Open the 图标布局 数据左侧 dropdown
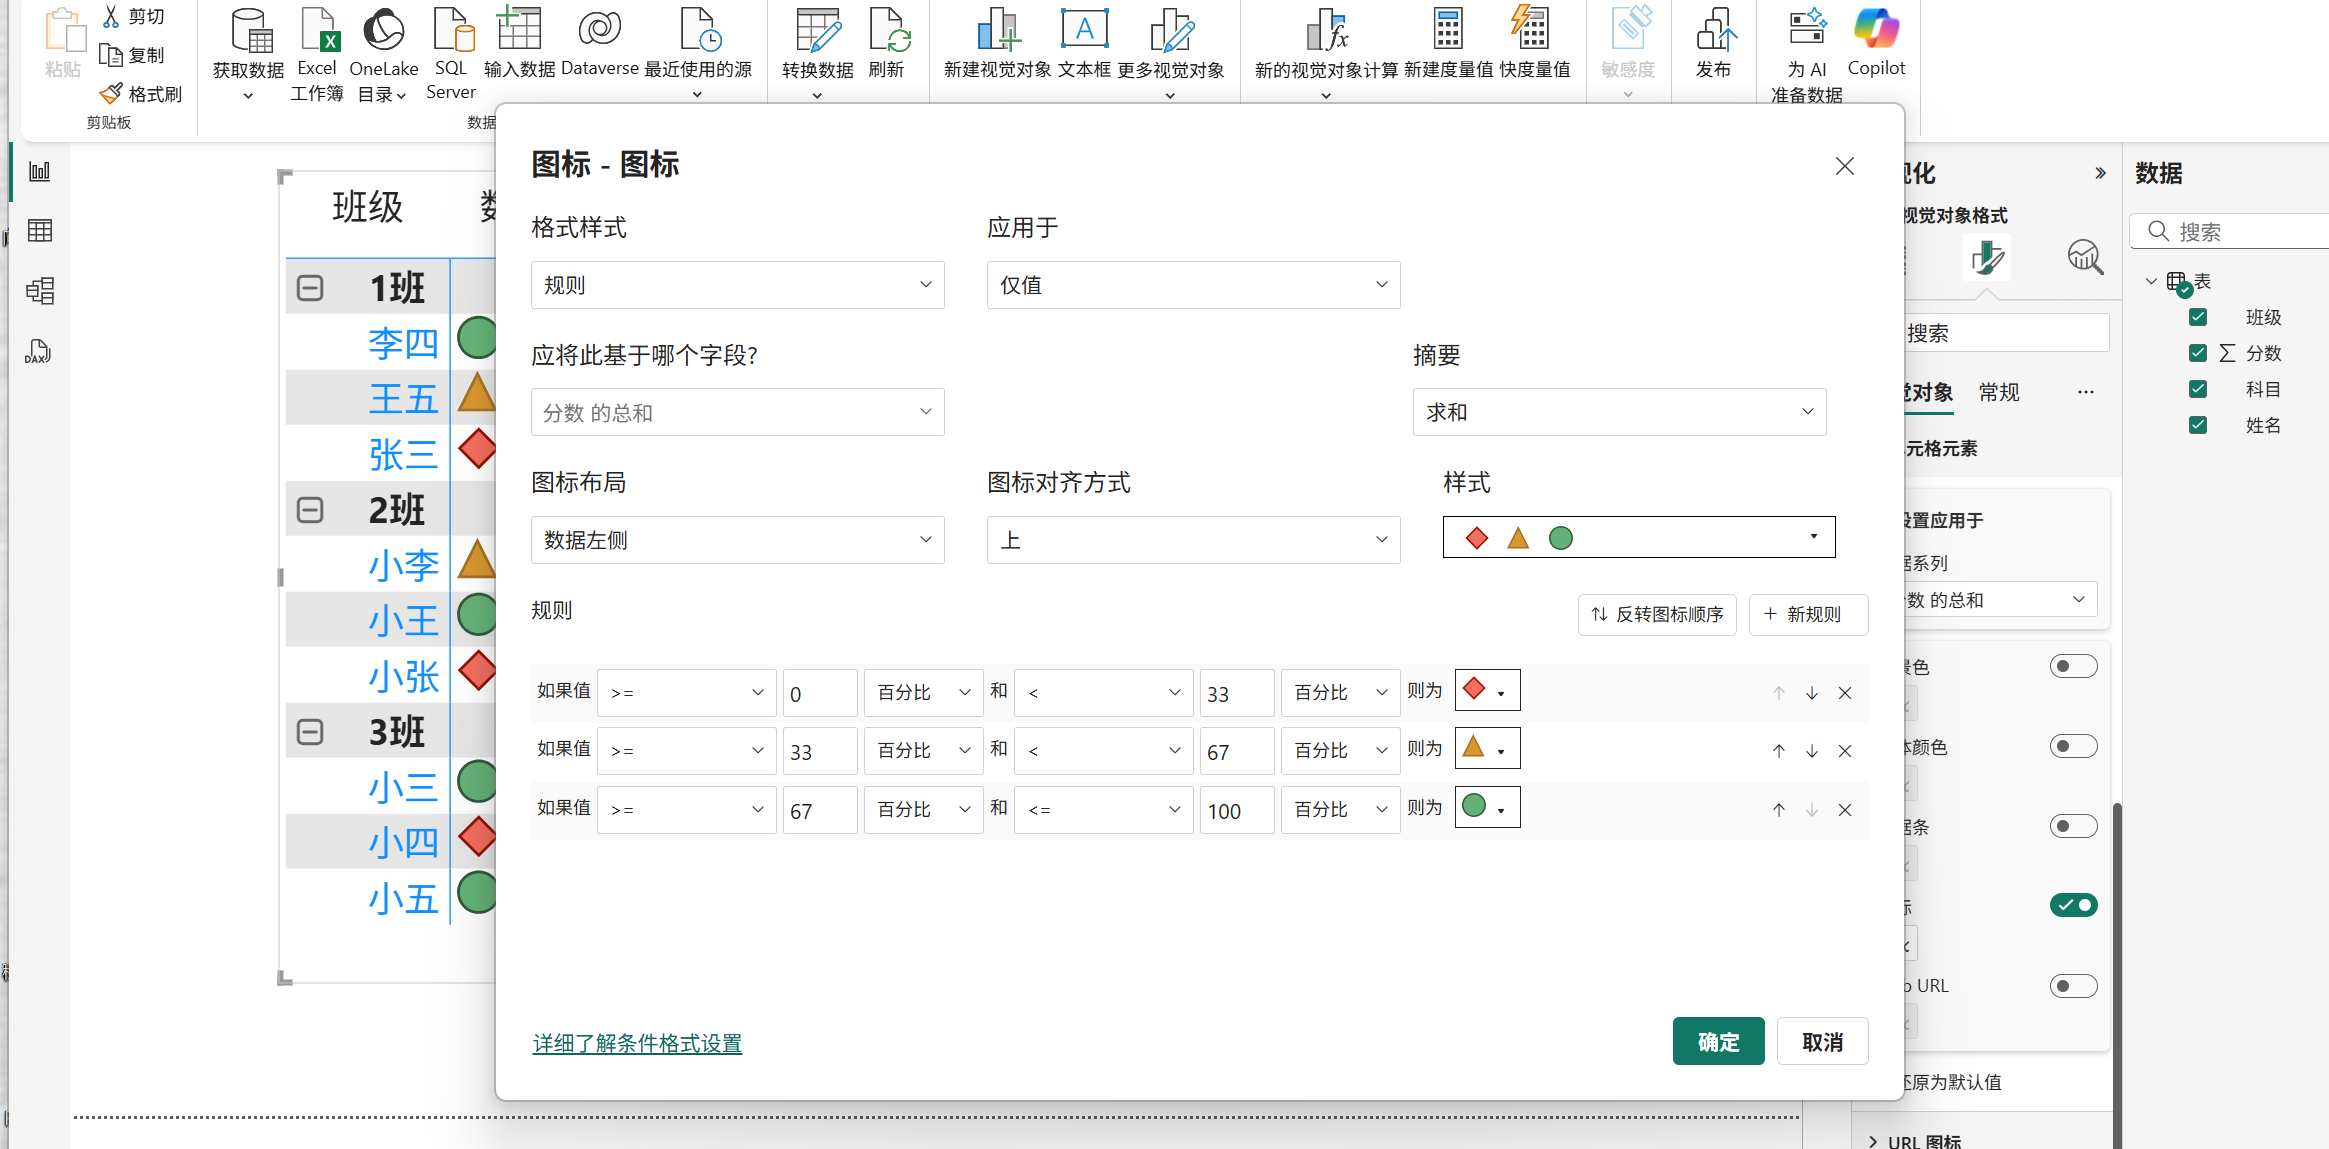This screenshot has height=1149, width=2329. tap(737, 540)
